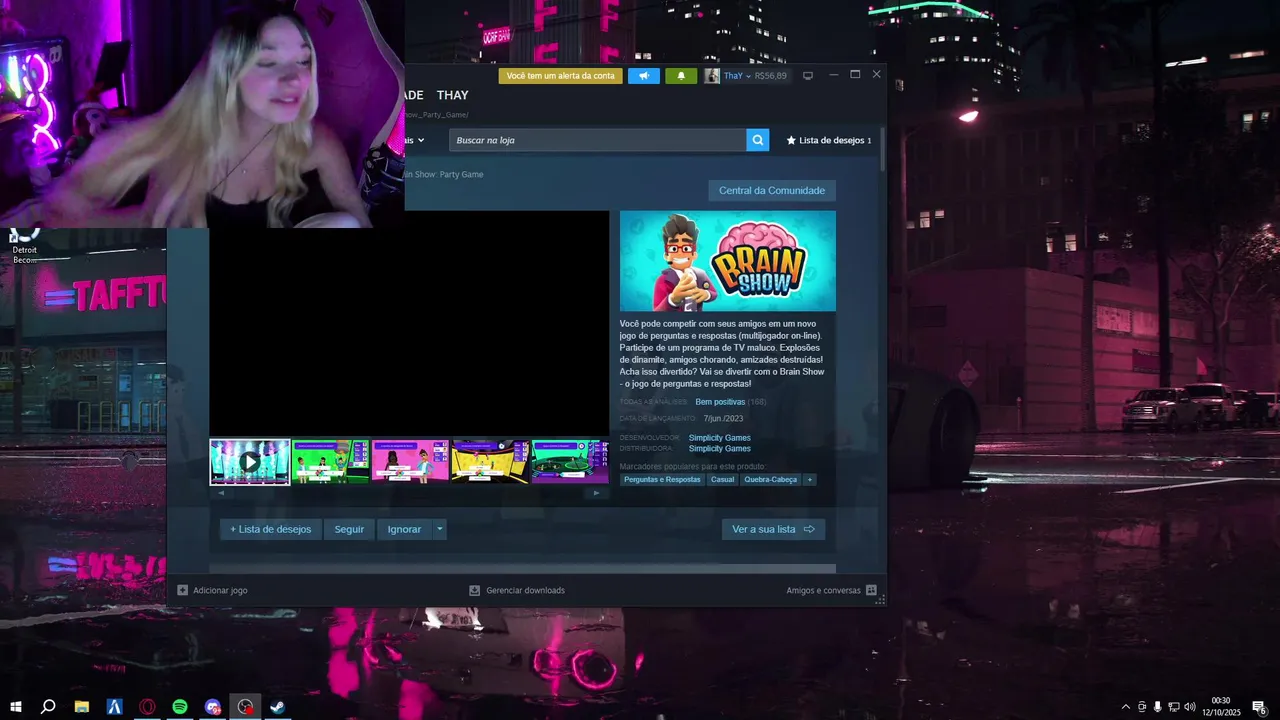Screen dimensions: 1280x720
Task: Open Steam from the taskbar
Action: [x=278, y=707]
